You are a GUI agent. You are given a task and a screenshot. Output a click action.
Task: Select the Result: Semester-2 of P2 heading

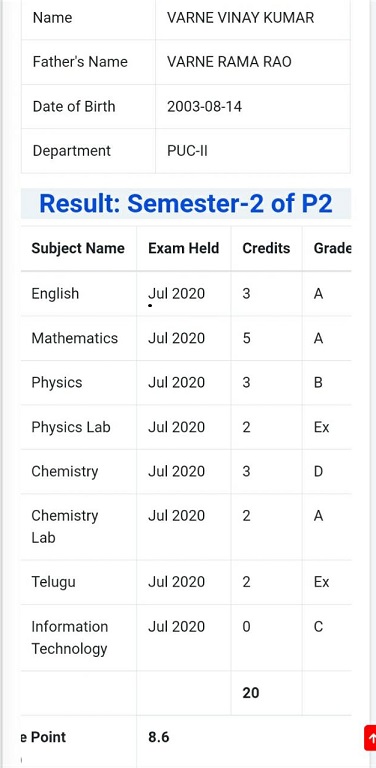(186, 204)
